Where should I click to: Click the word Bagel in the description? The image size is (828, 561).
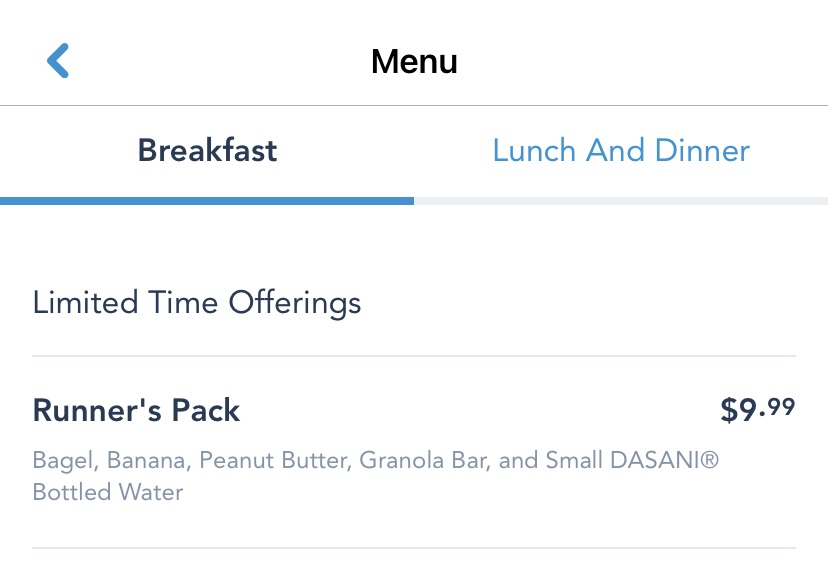(x=60, y=461)
